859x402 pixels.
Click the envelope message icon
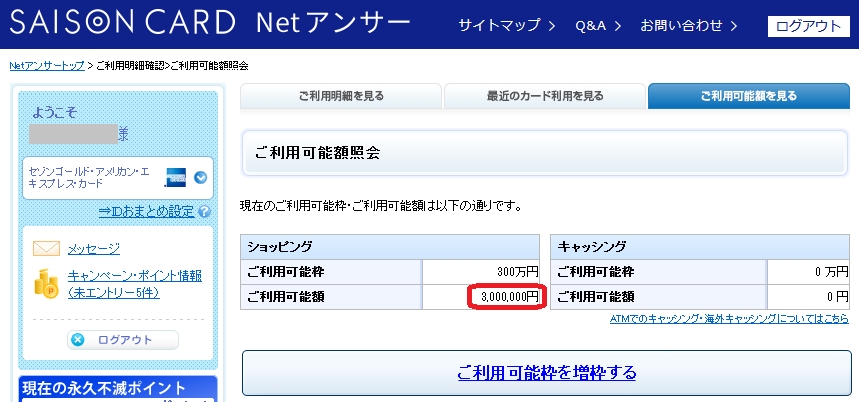click(x=47, y=249)
